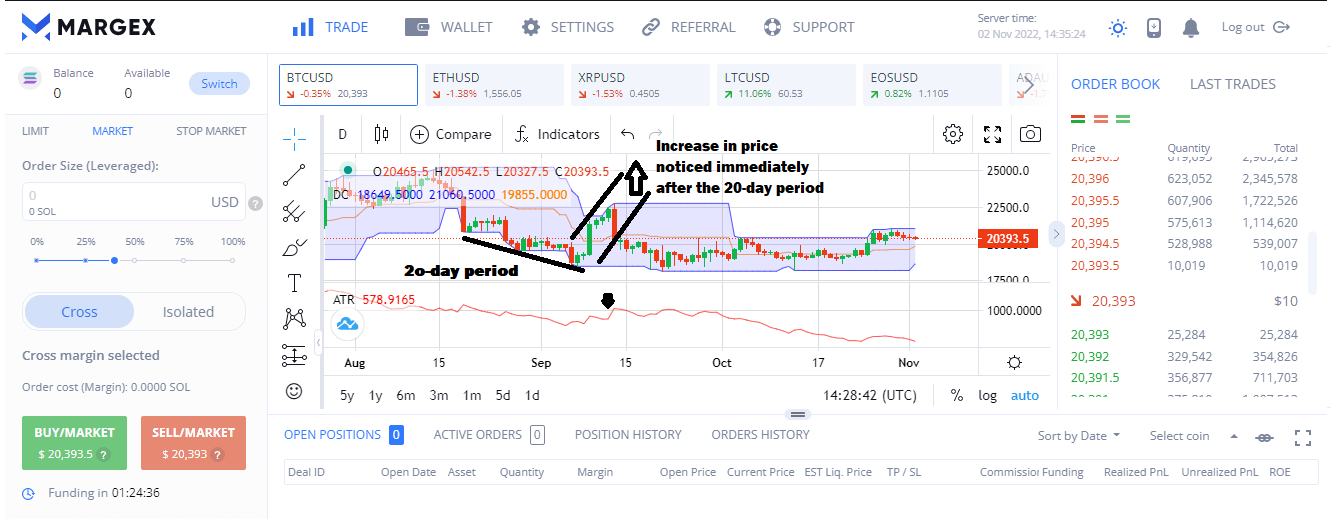Select the trend line drawing tool
1333x519 pixels.
[x=294, y=175]
